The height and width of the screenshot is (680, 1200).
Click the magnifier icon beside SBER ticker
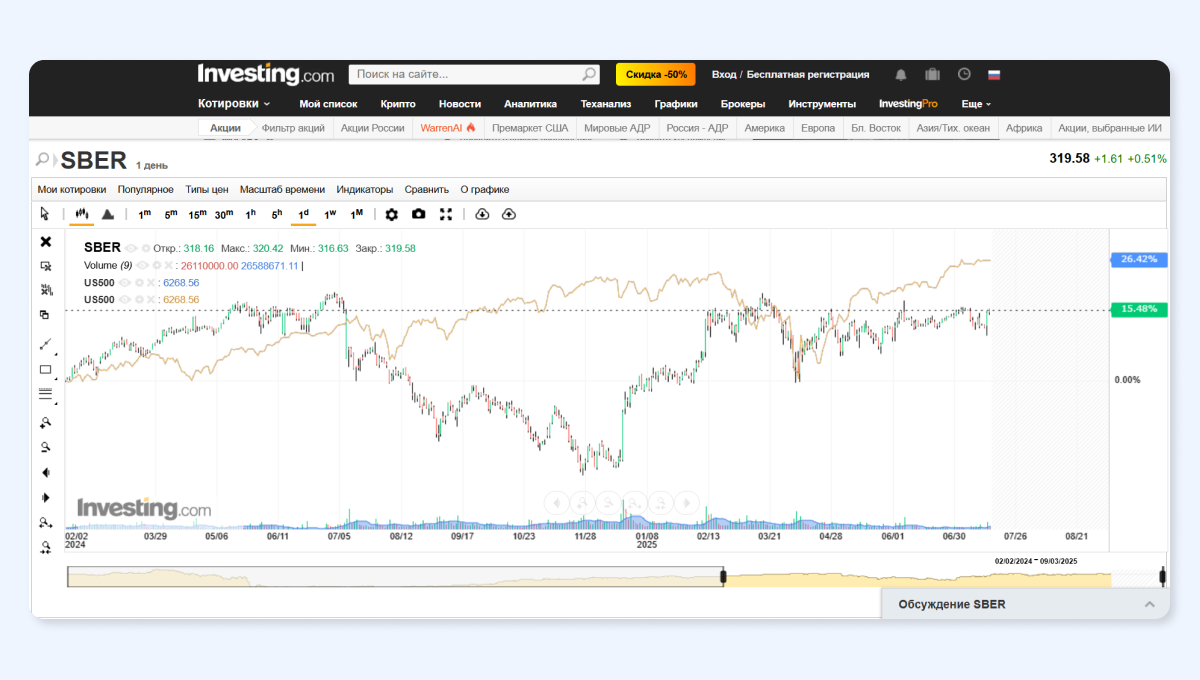click(43, 159)
